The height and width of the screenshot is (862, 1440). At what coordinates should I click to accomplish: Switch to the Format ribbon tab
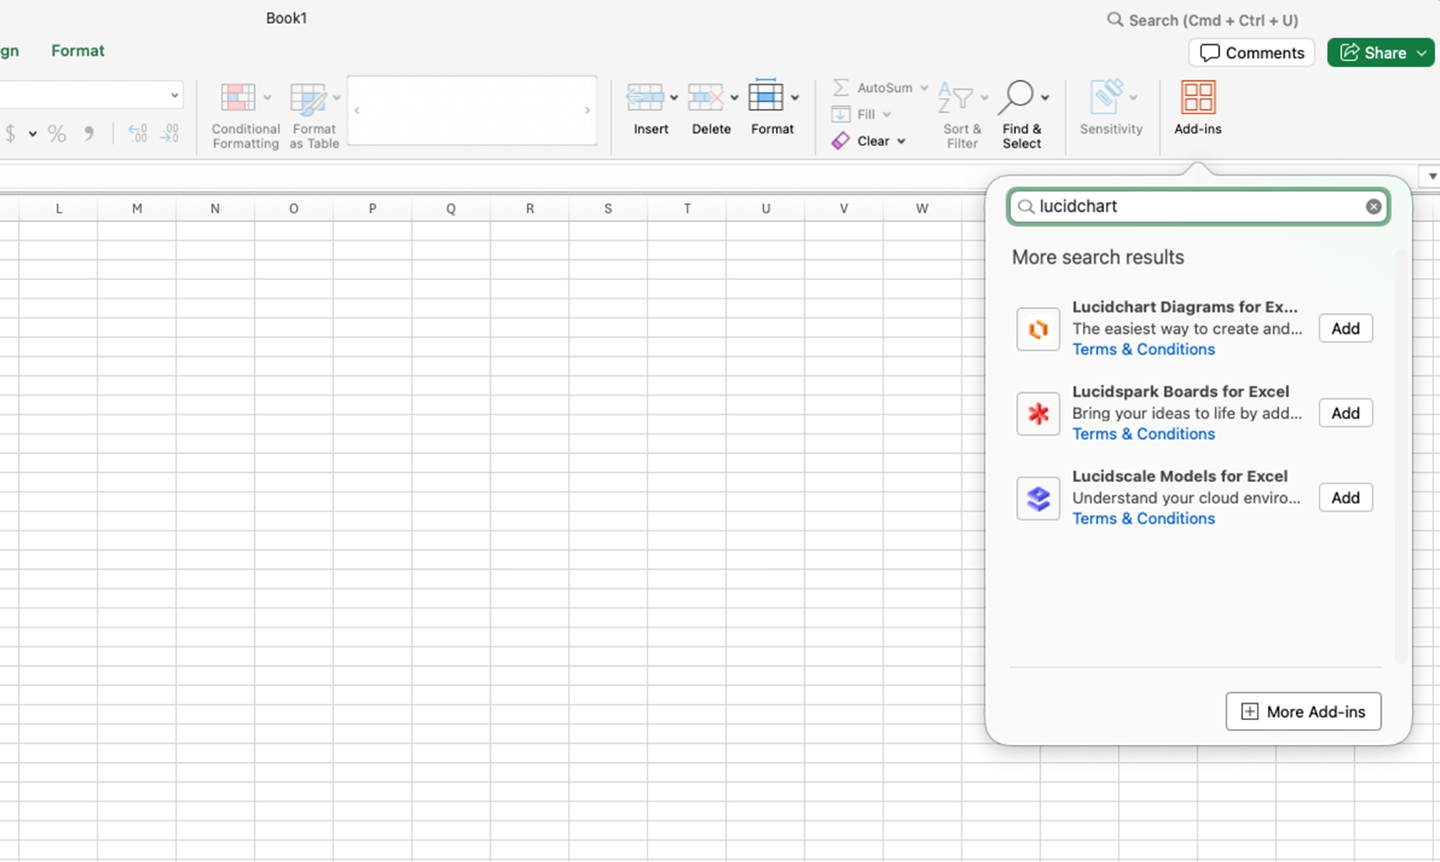pyautogui.click(x=78, y=51)
